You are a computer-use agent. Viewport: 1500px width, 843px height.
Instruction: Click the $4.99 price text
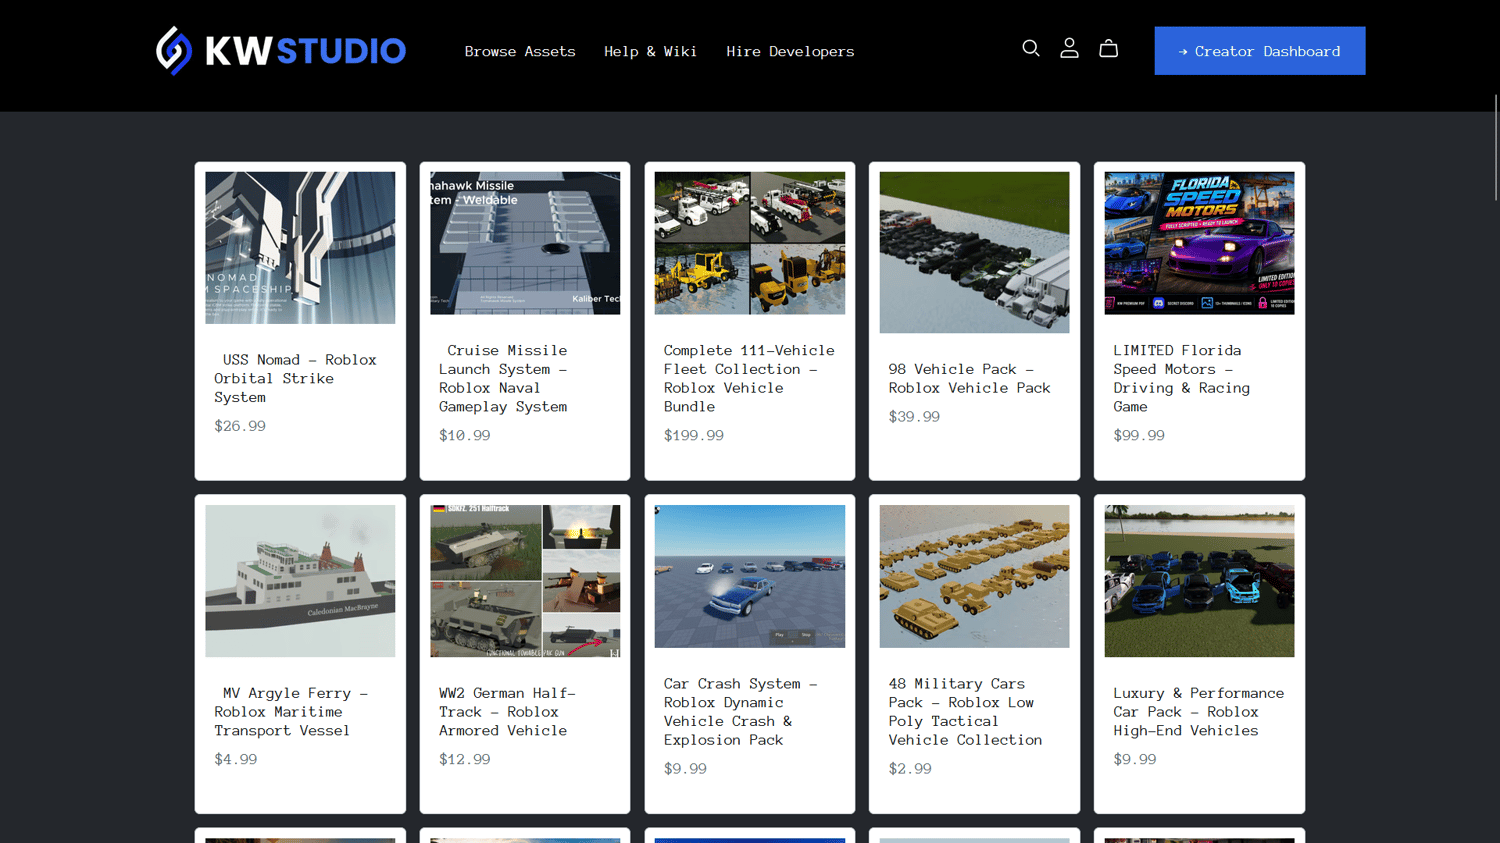[236, 759]
